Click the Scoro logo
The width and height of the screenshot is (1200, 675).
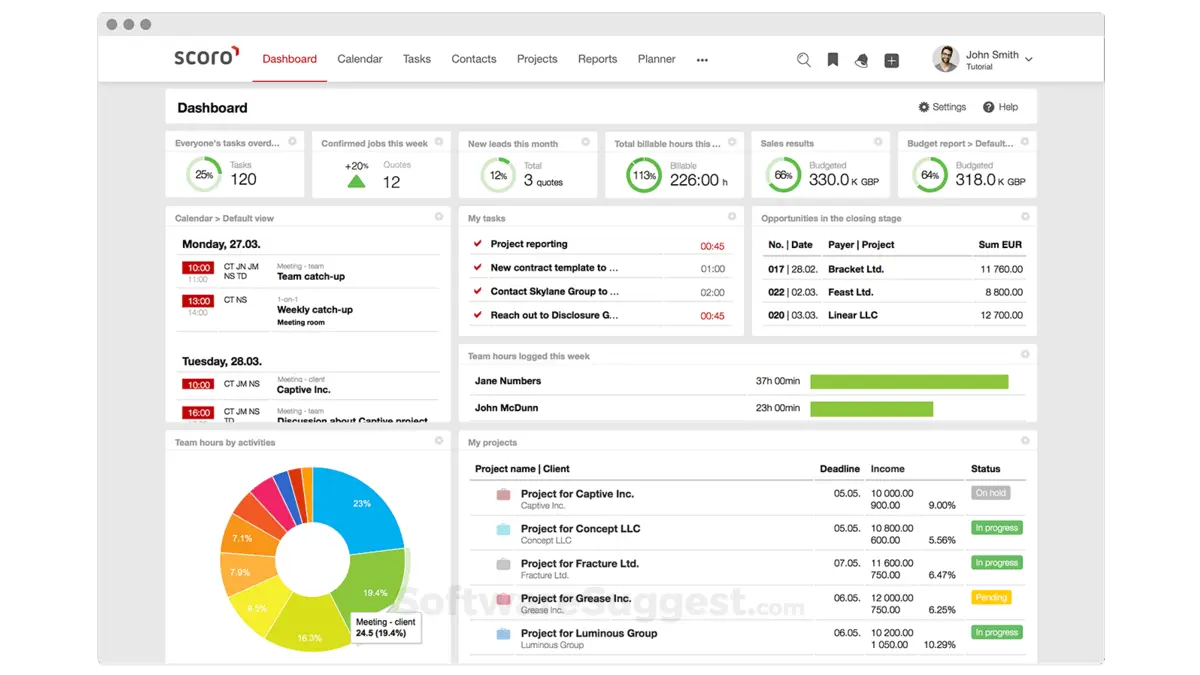207,57
